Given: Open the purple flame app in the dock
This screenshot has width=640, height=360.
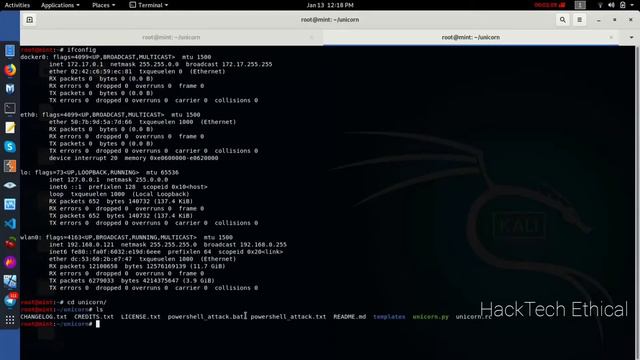Looking at the screenshot, I should [10, 262].
